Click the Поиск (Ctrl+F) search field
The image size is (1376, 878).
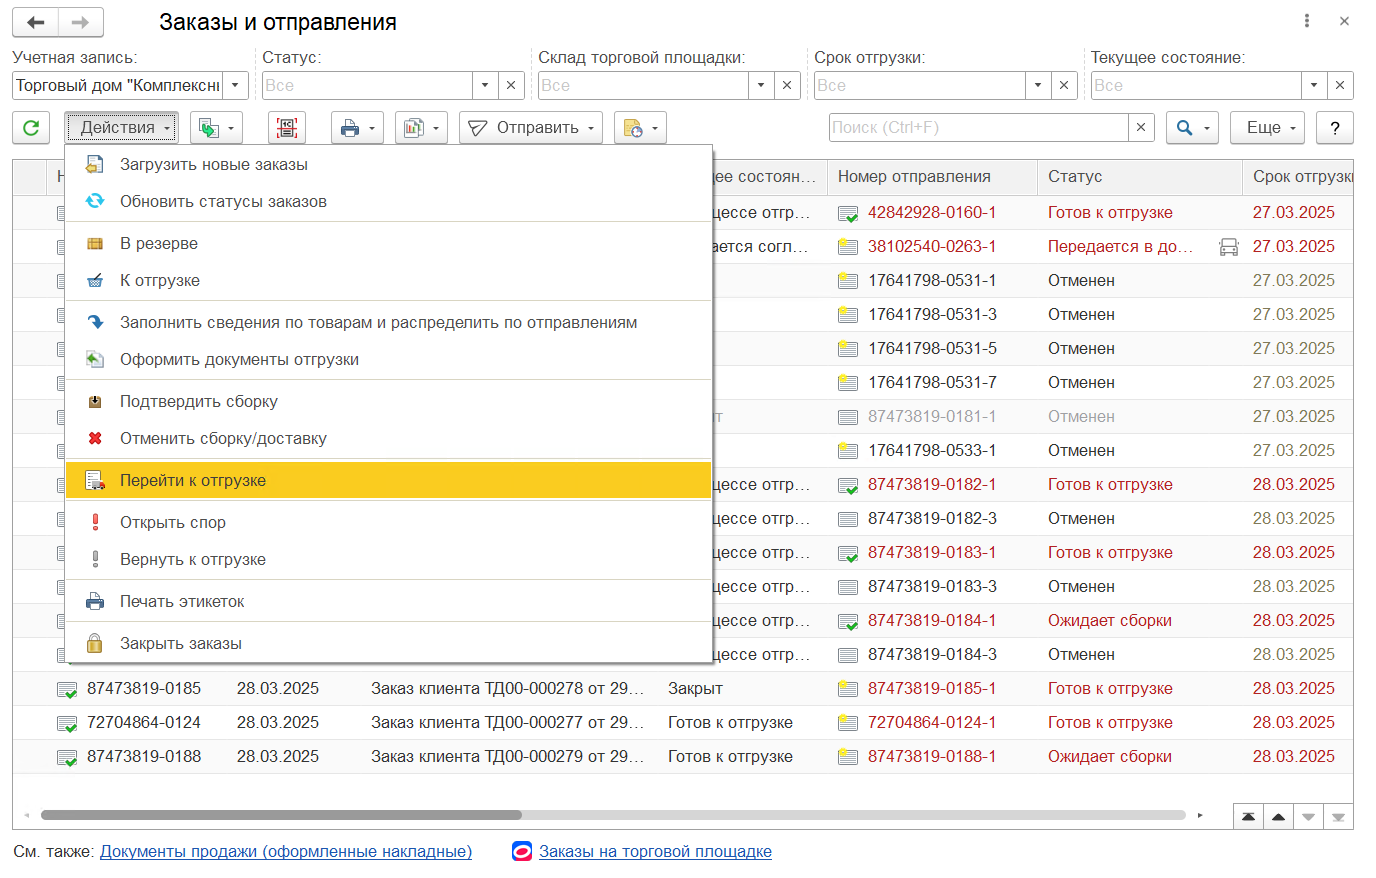(978, 128)
